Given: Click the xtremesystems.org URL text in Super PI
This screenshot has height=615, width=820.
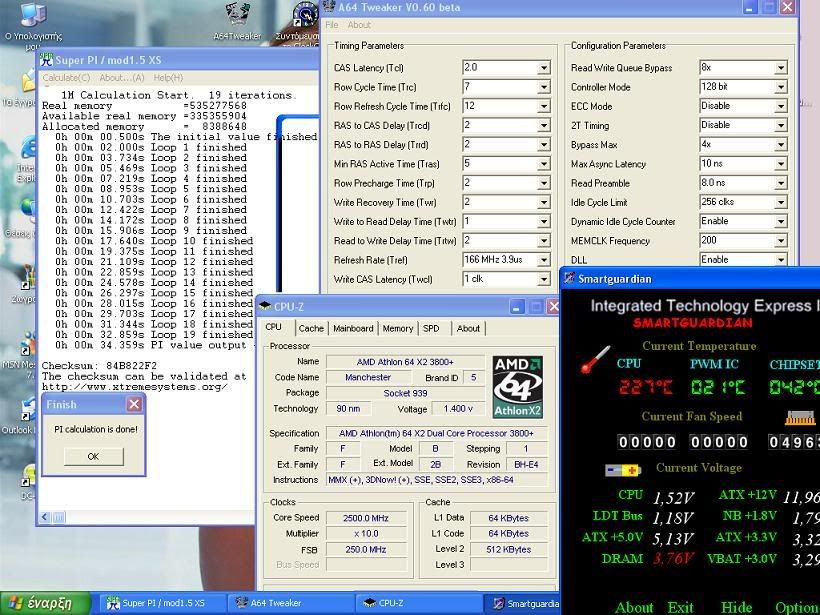Looking at the screenshot, I should coord(134,387).
